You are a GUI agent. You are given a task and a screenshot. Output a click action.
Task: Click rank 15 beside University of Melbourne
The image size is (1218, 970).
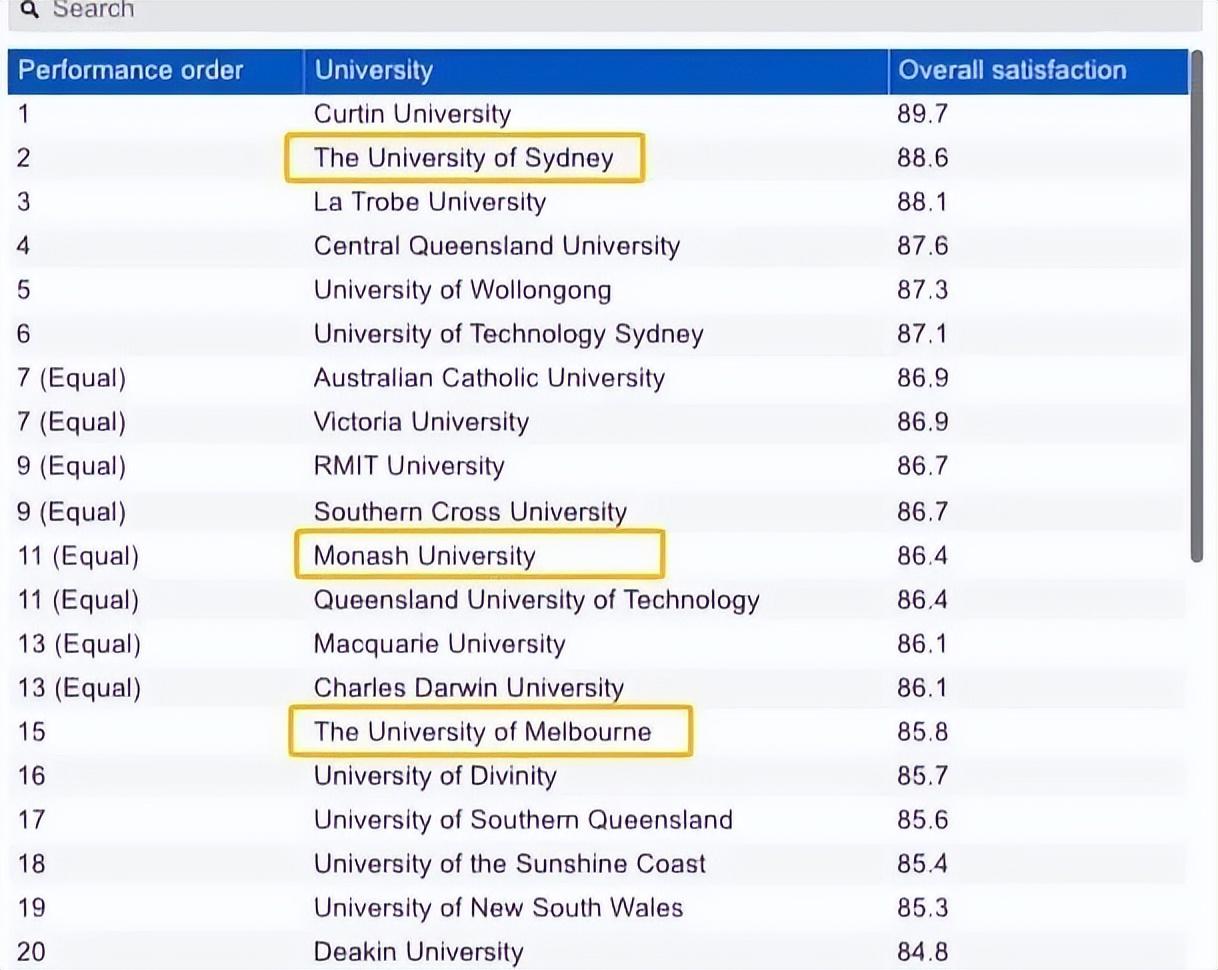click(31, 732)
